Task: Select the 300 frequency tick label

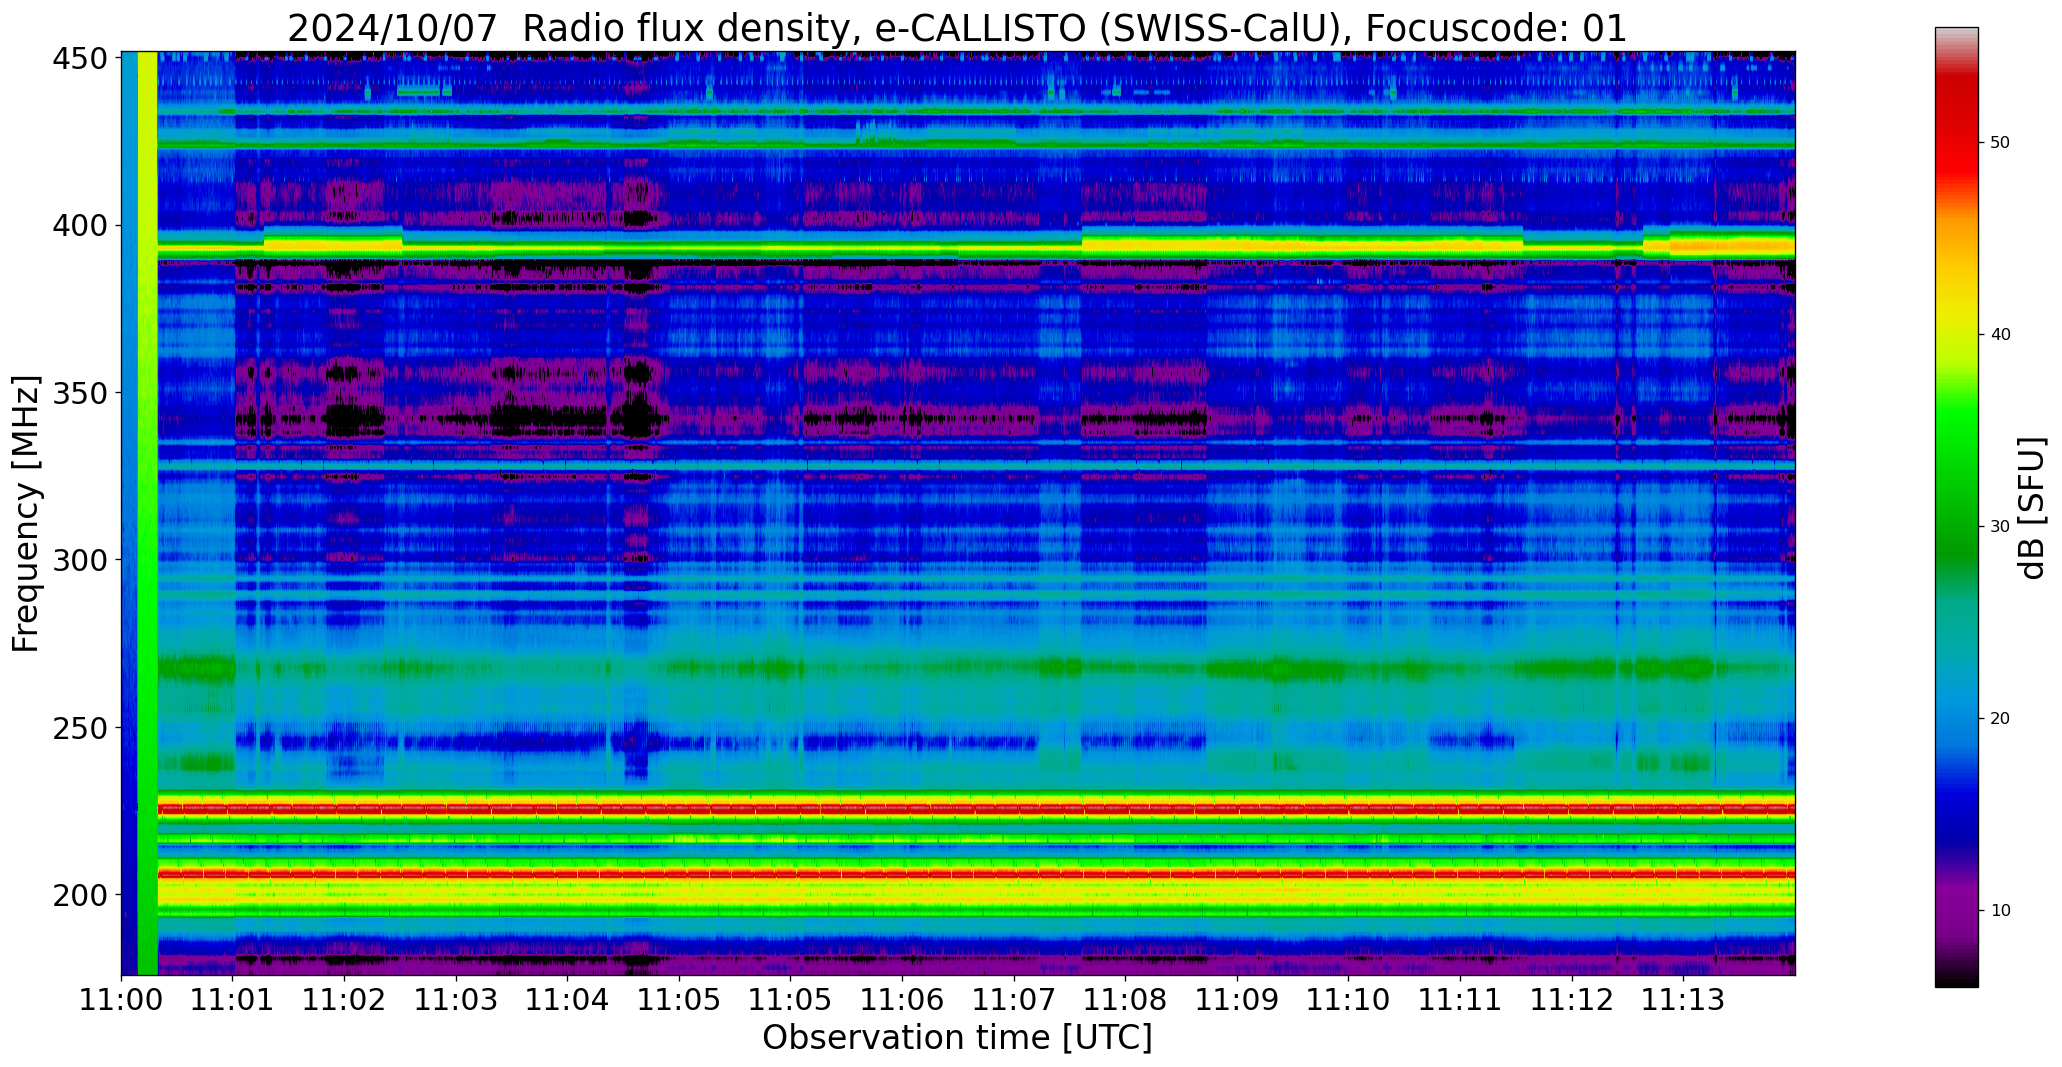Action: click(79, 560)
